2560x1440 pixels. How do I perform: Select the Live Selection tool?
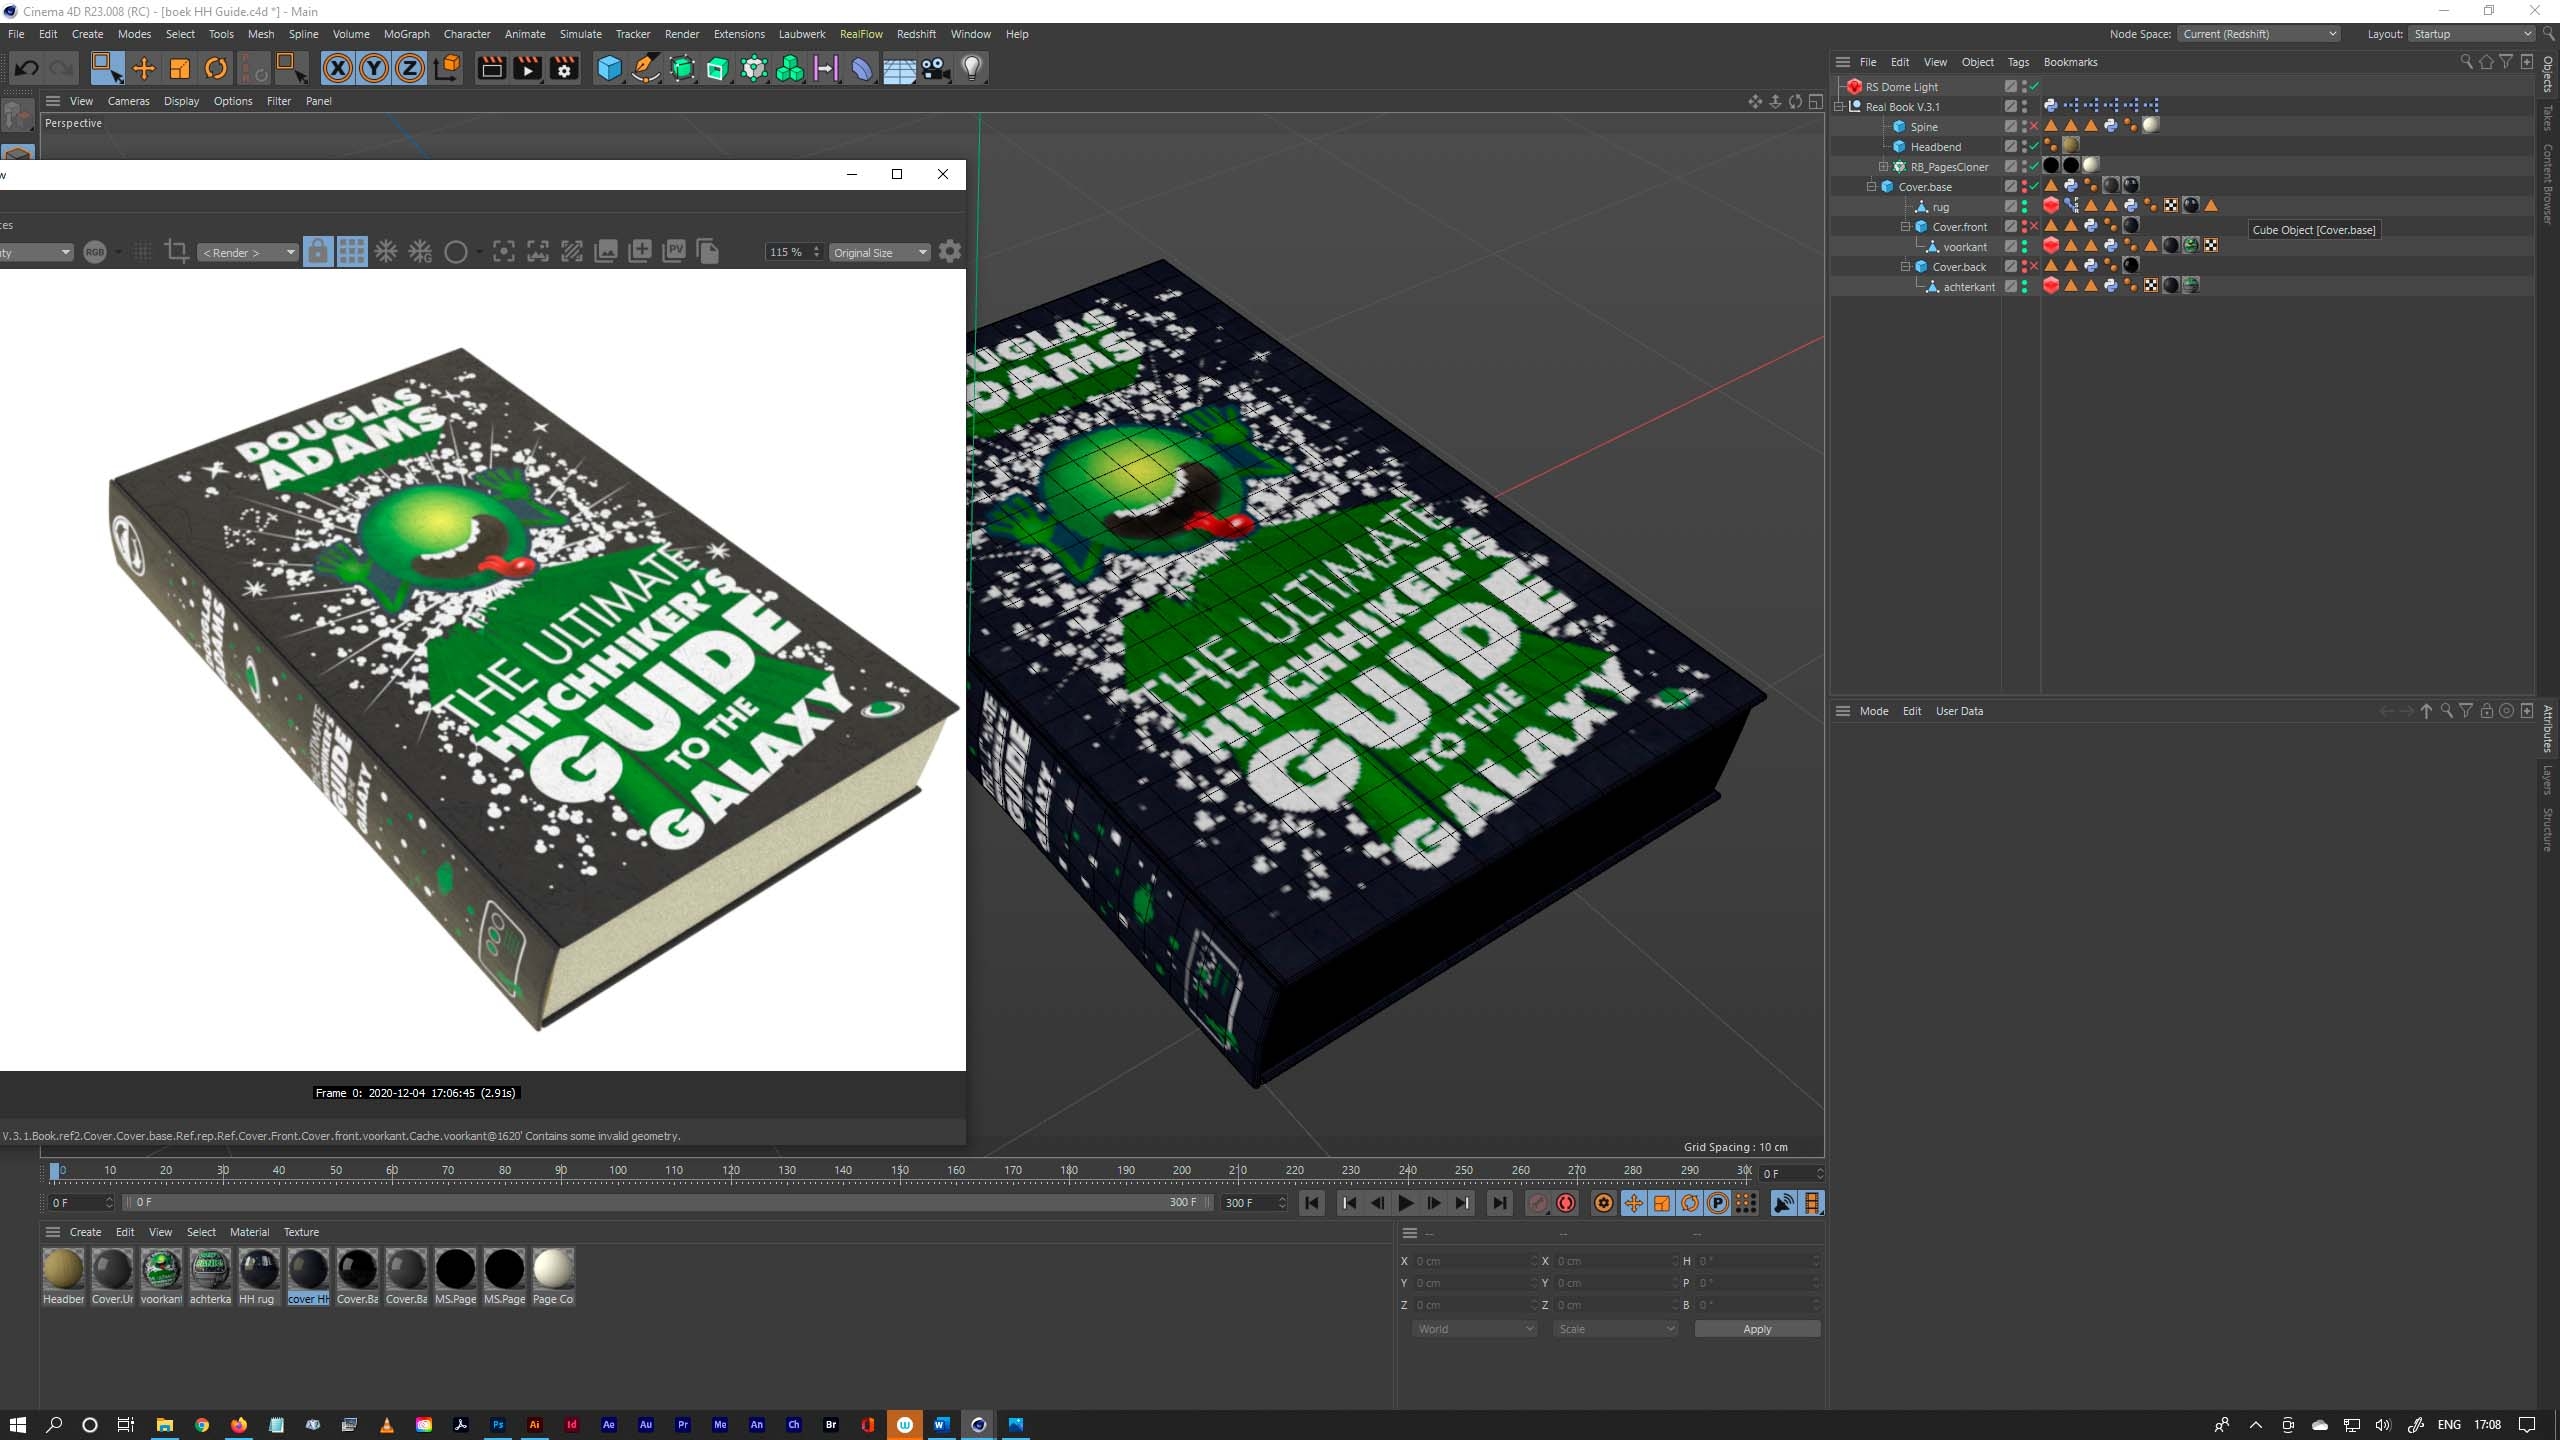click(x=106, y=68)
